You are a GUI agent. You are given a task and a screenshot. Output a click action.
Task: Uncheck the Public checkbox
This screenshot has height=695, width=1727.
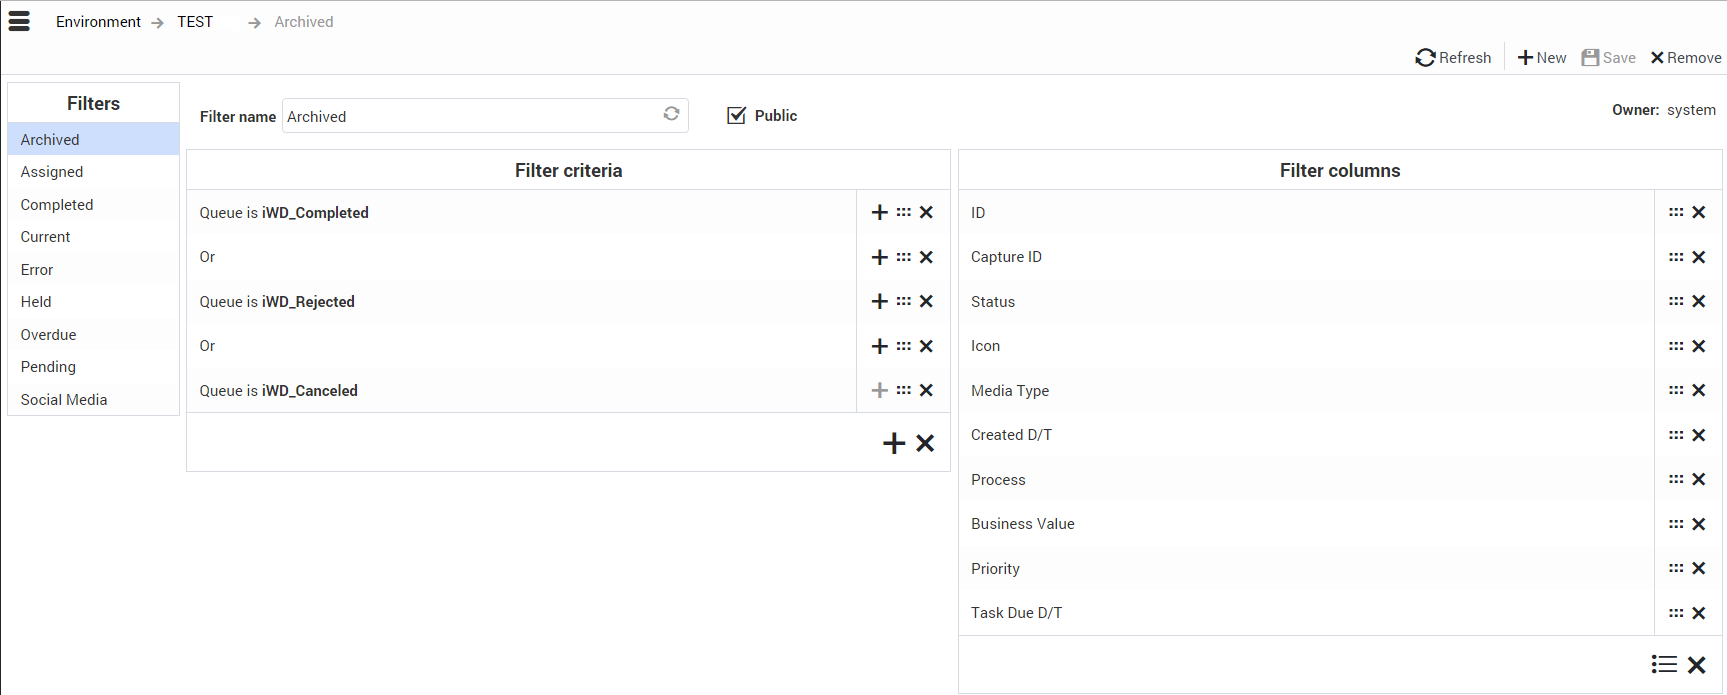pyautogui.click(x=737, y=115)
